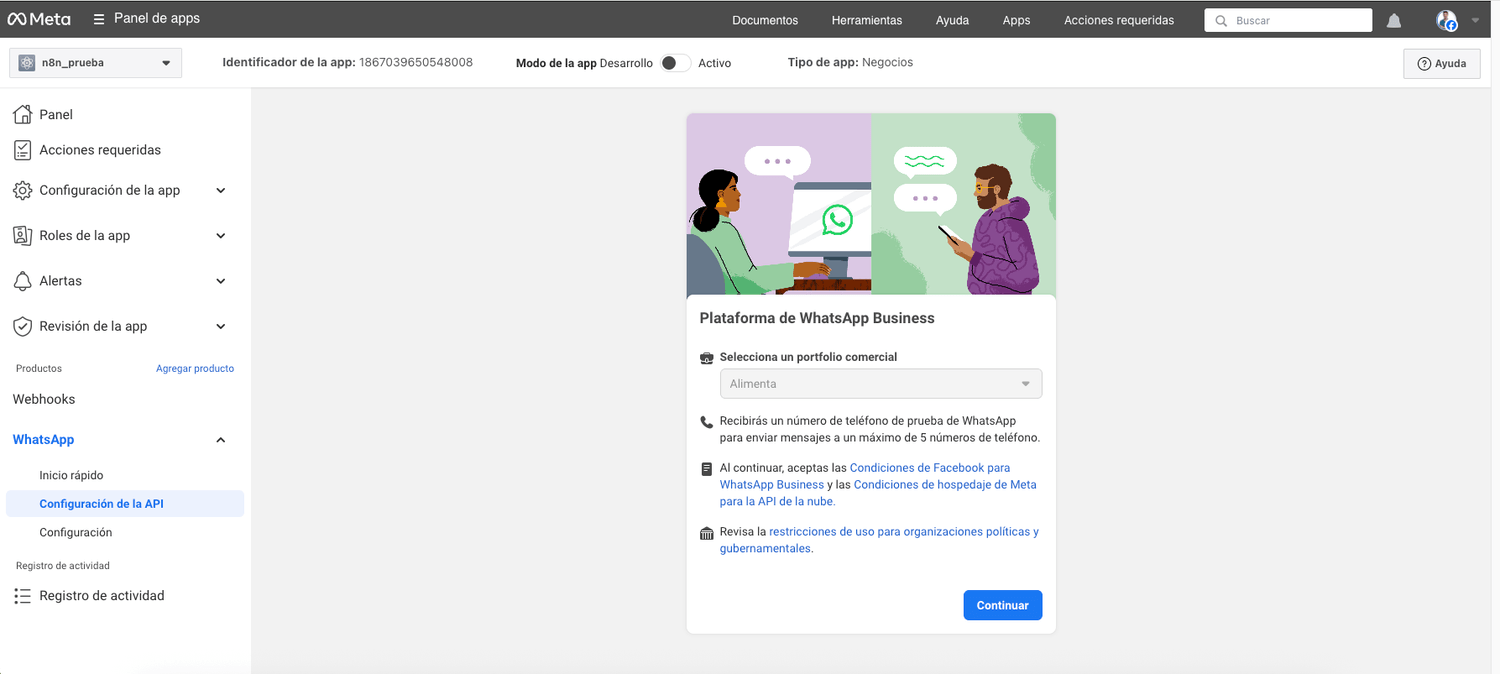
Task: Click the Alertas bell icon in sidebar
Action: click(22, 281)
